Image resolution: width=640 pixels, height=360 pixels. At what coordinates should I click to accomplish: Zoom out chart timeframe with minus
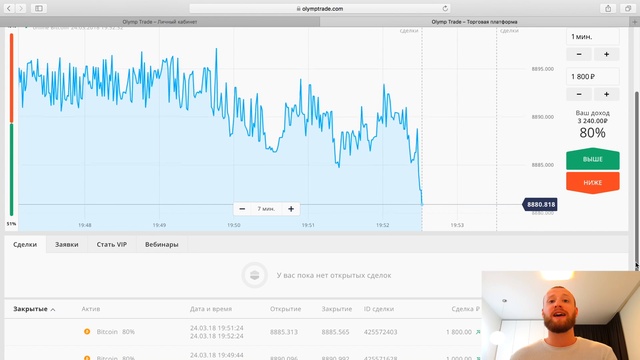click(x=242, y=209)
